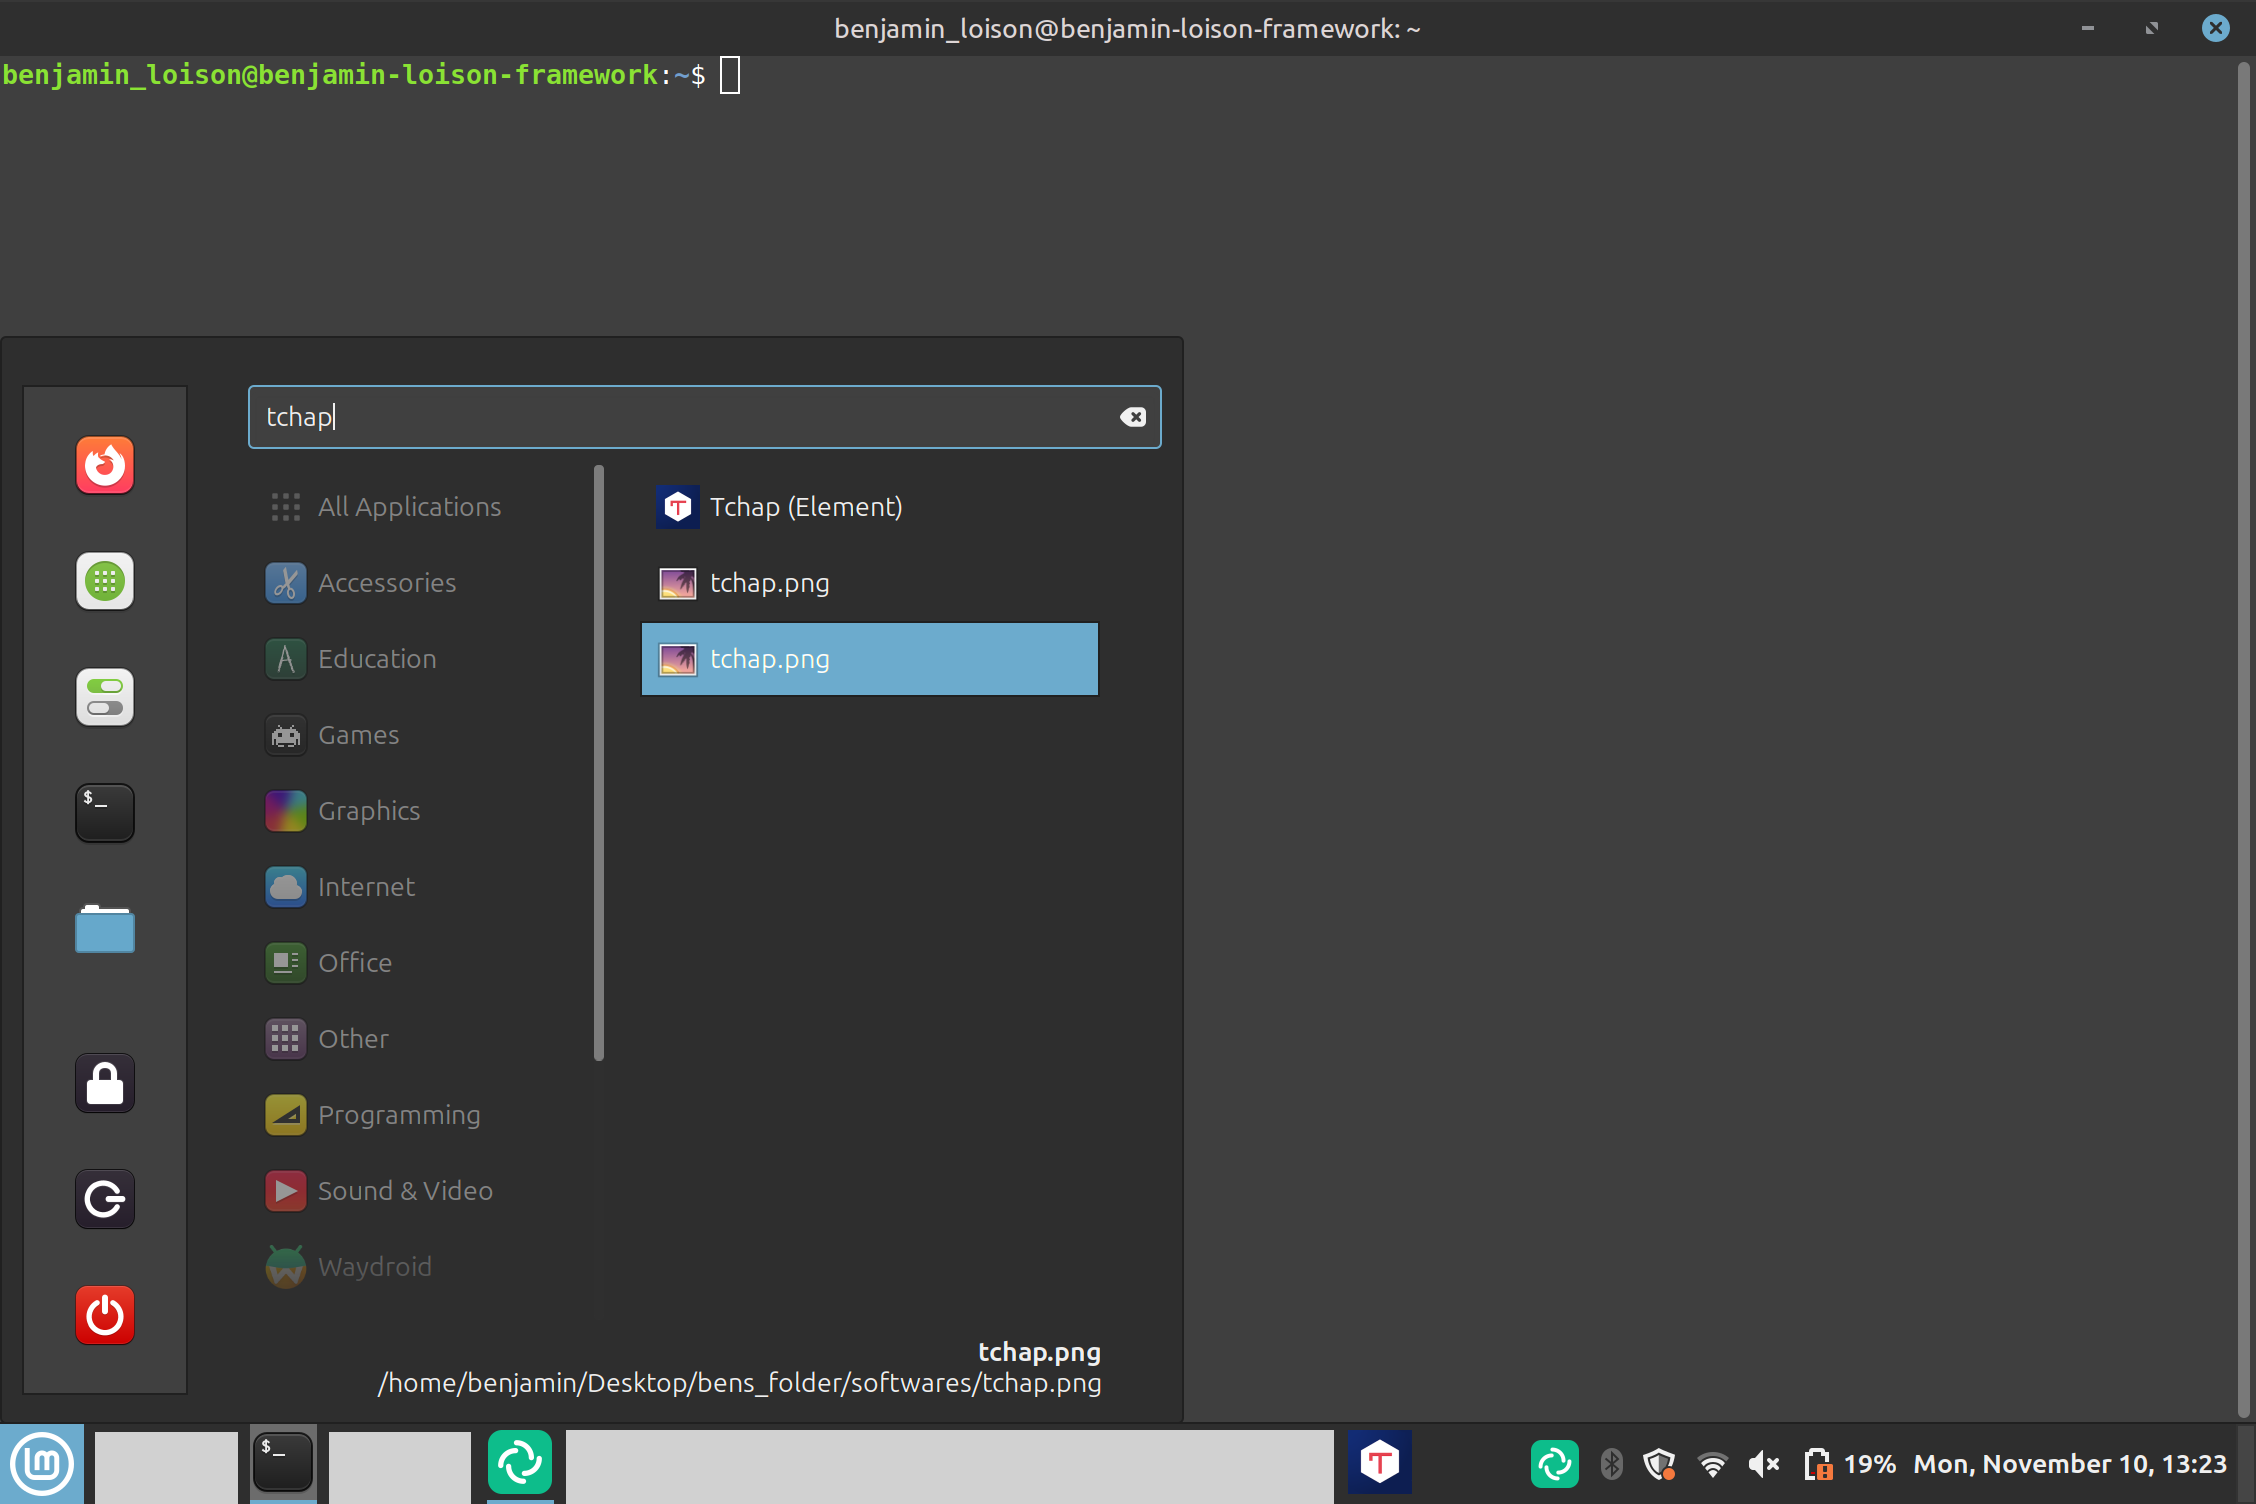Open the highlighted tchap.png result

pyautogui.click(x=868, y=659)
